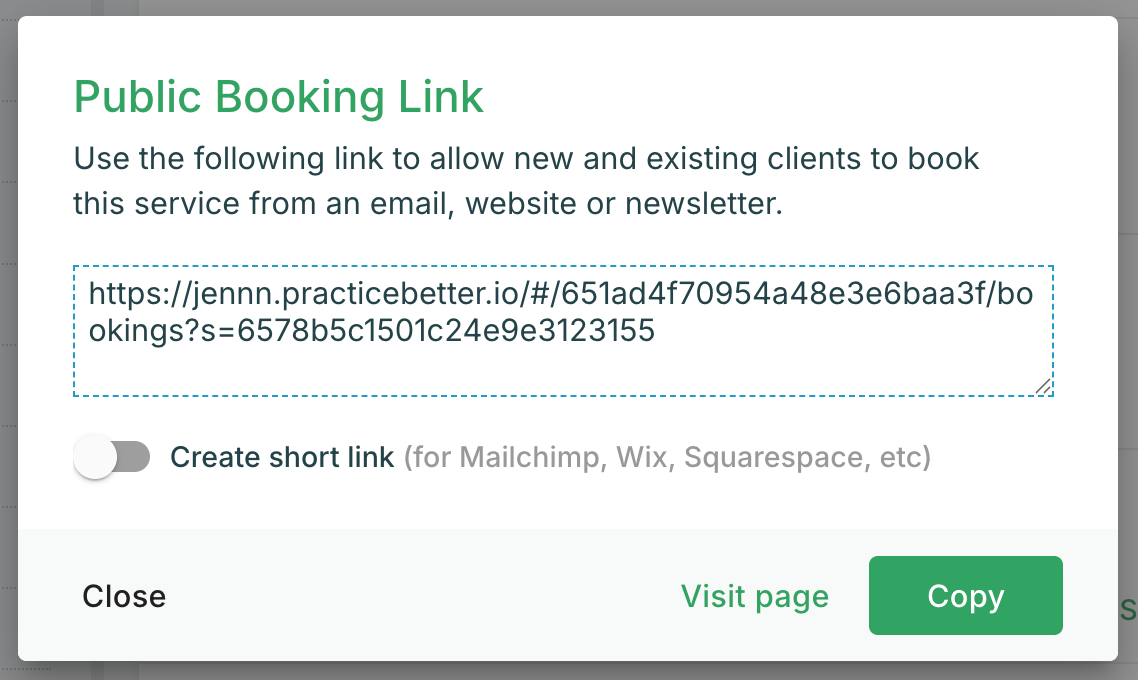This screenshot has width=1138, height=680.
Task: Click the white knob of the short link switch
Action: click(x=96, y=458)
